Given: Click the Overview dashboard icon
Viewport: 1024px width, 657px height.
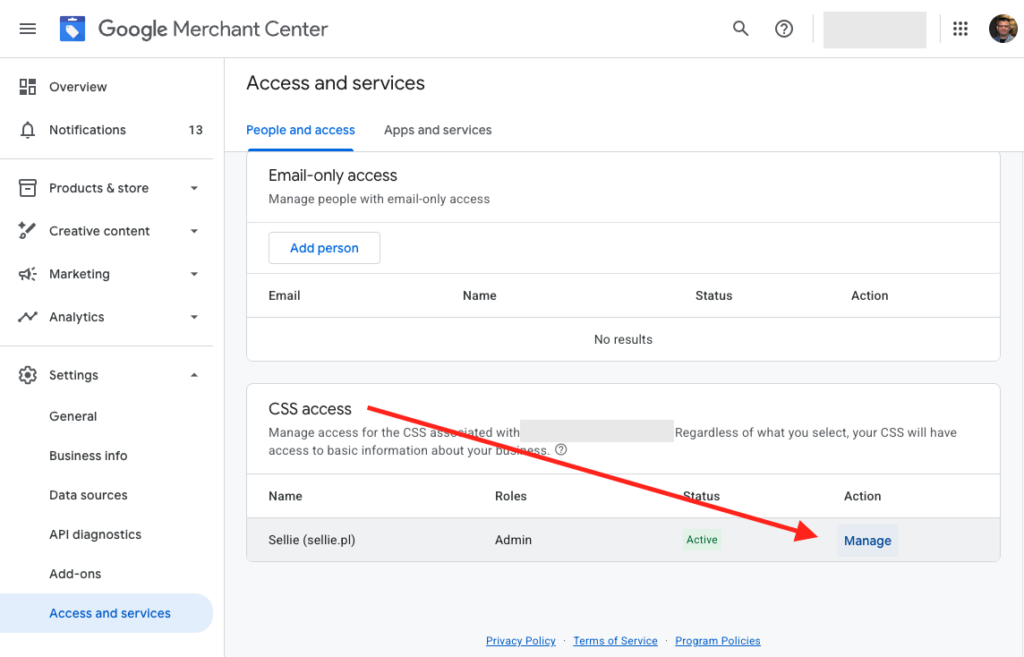Looking at the screenshot, I should (27, 87).
